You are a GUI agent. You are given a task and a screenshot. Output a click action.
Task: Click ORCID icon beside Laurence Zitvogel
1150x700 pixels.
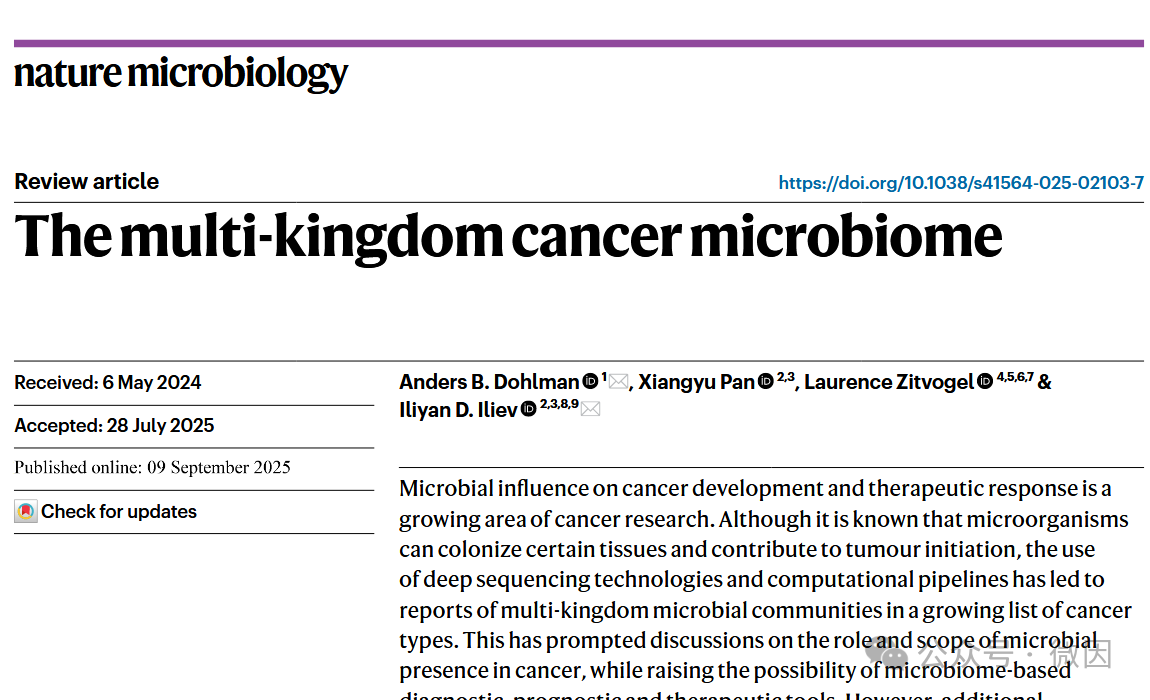985,381
